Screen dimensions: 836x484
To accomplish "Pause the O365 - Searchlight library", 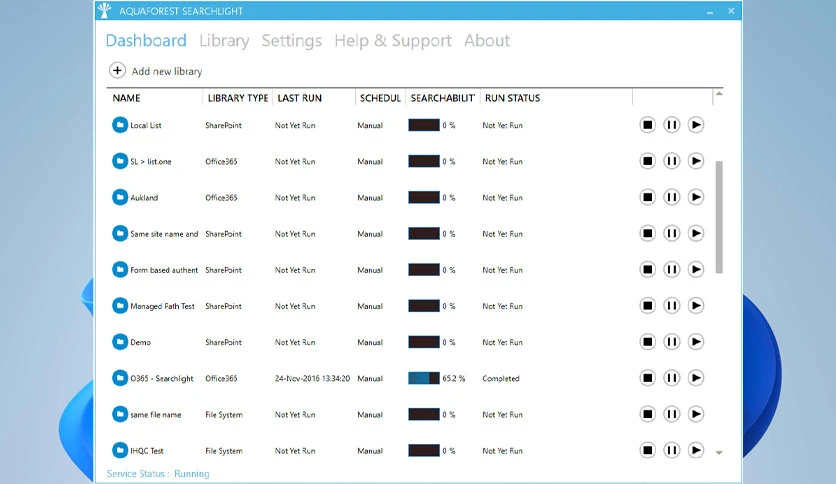I will point(672,378).
